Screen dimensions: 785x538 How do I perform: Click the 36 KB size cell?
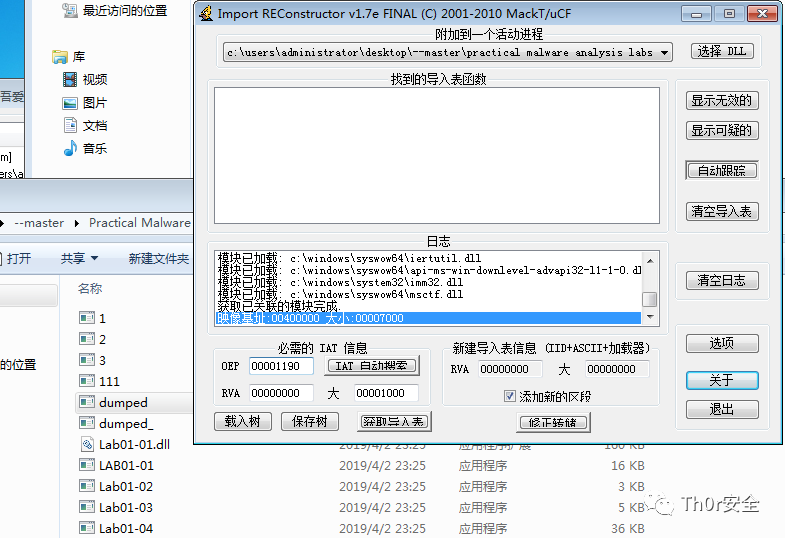coord(627,528)
